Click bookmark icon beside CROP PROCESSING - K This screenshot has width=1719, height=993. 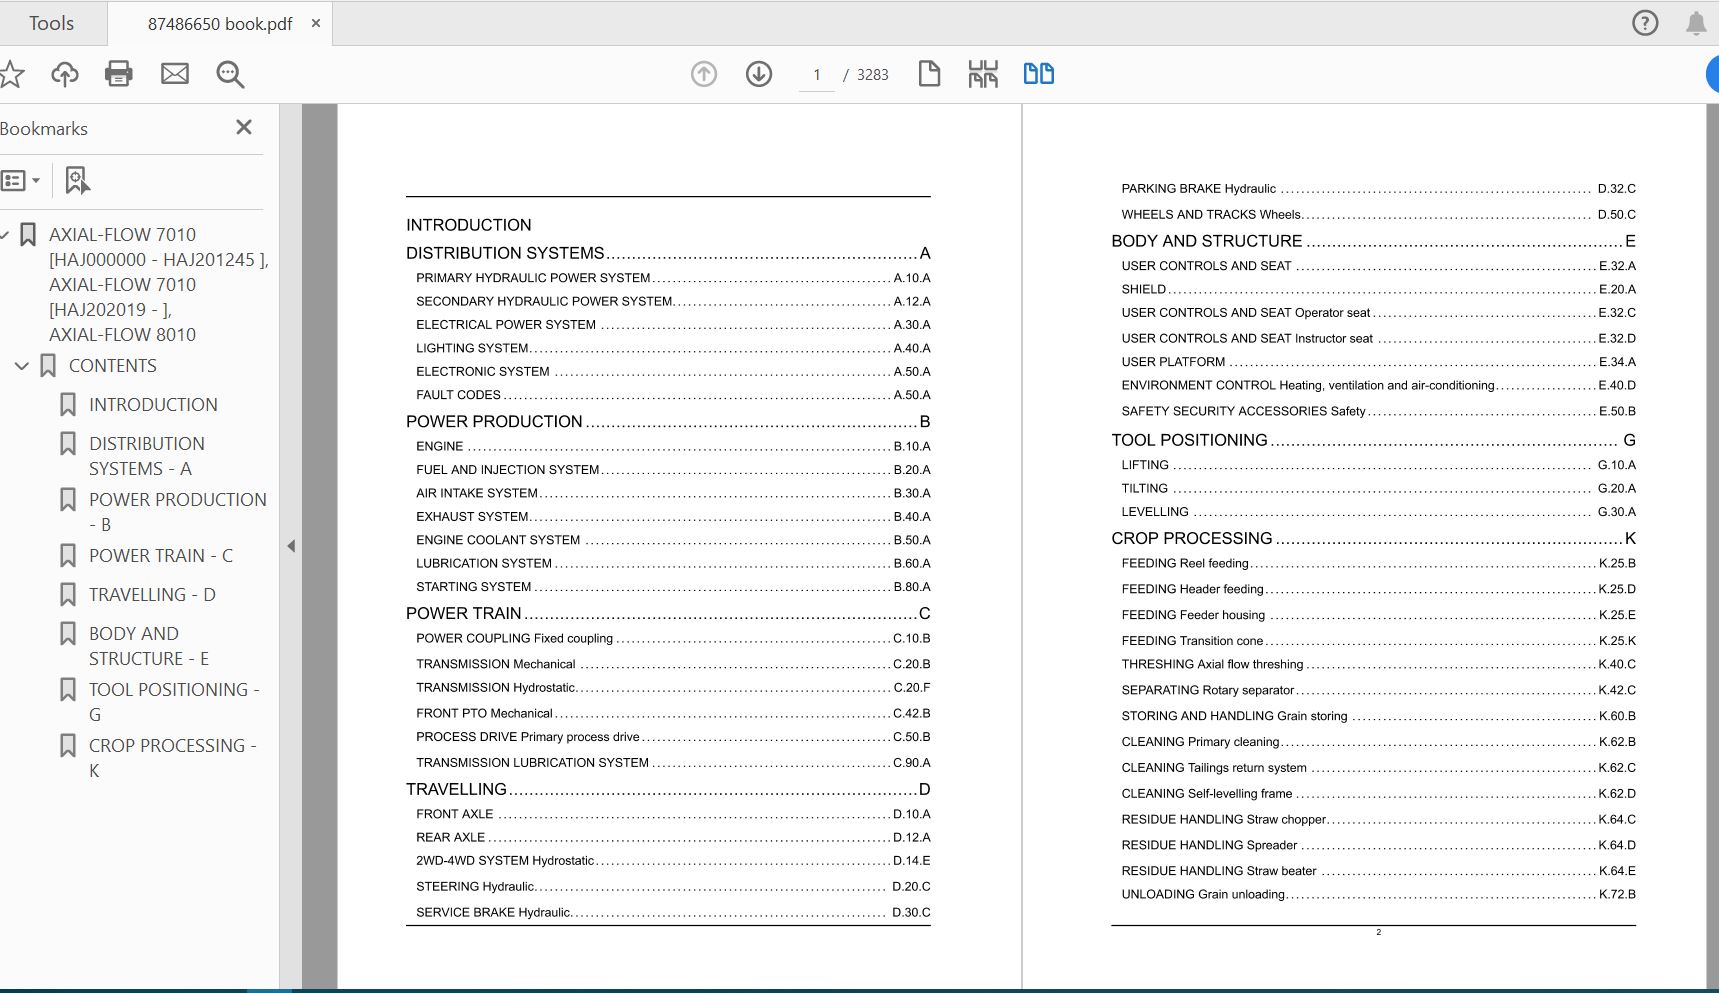(x=68, y=746)
